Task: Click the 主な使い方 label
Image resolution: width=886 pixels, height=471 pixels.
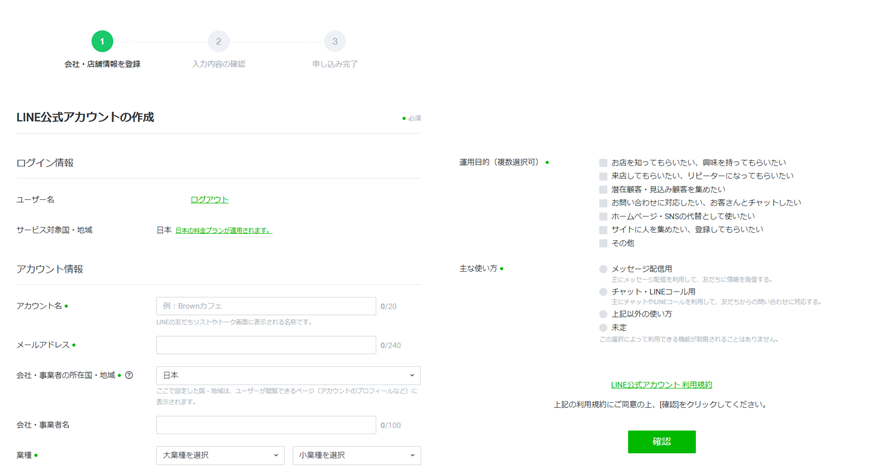Action: tap(478, 268)
